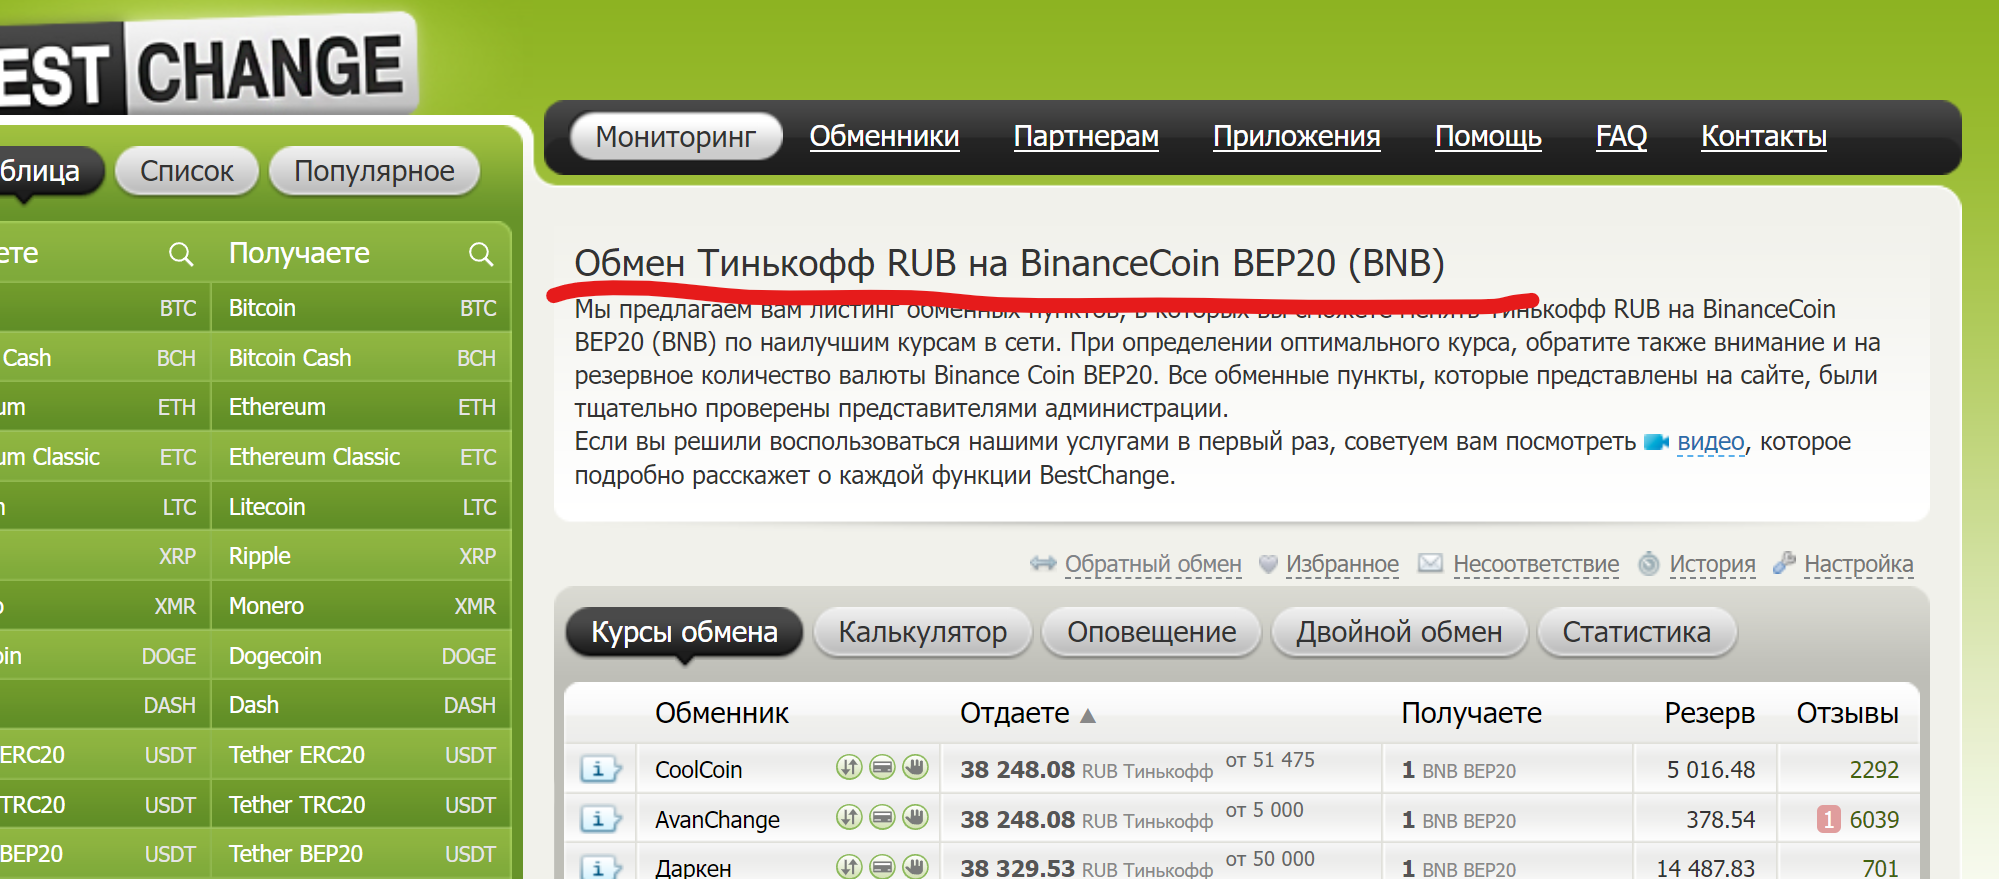The width and height of the screenshot is (1999, 879).
Task: Select Bitcoin Cash in the Получаете list
Action: pos(361,358)
